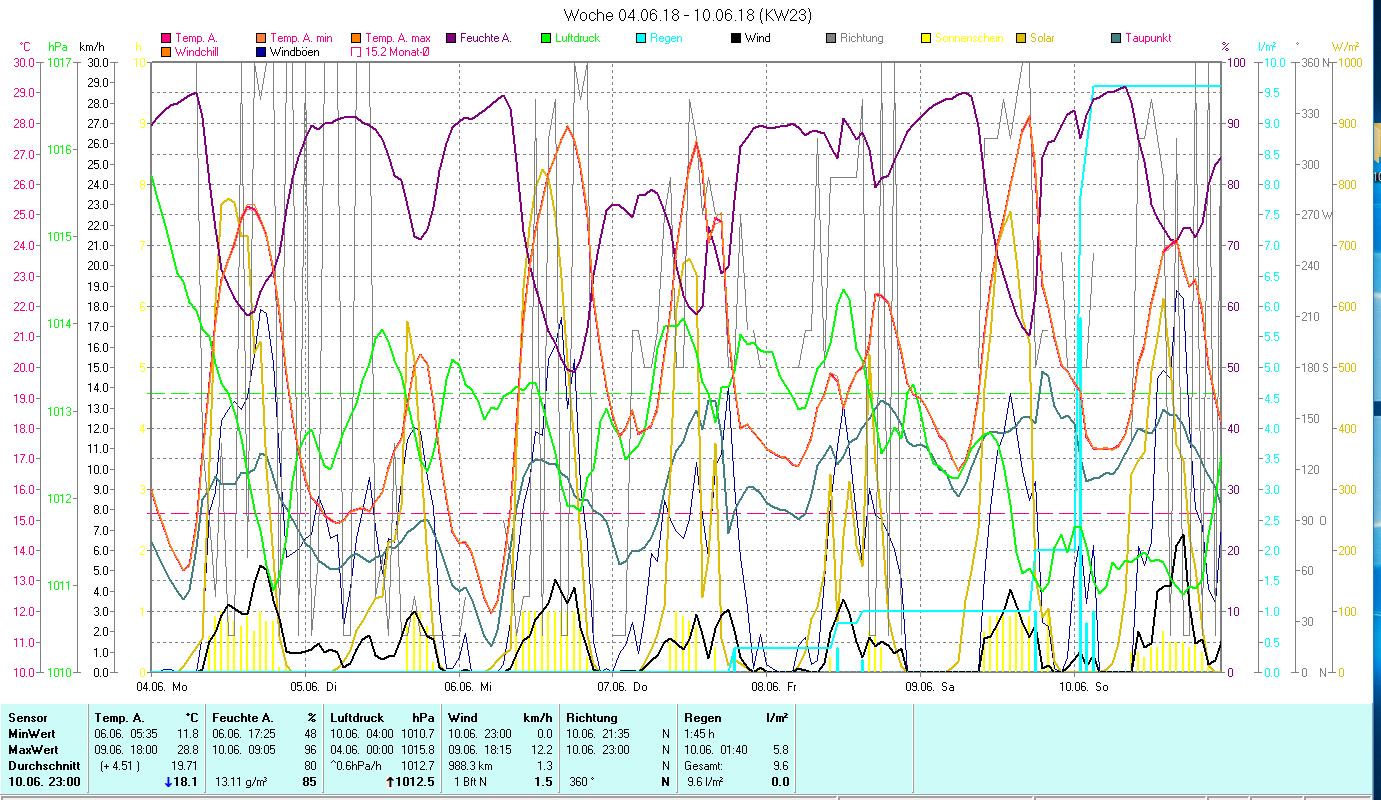Click the Sensor header in the statistics table
The height and width of the screenshot is (800, 1381).
[x=26, y=718]
